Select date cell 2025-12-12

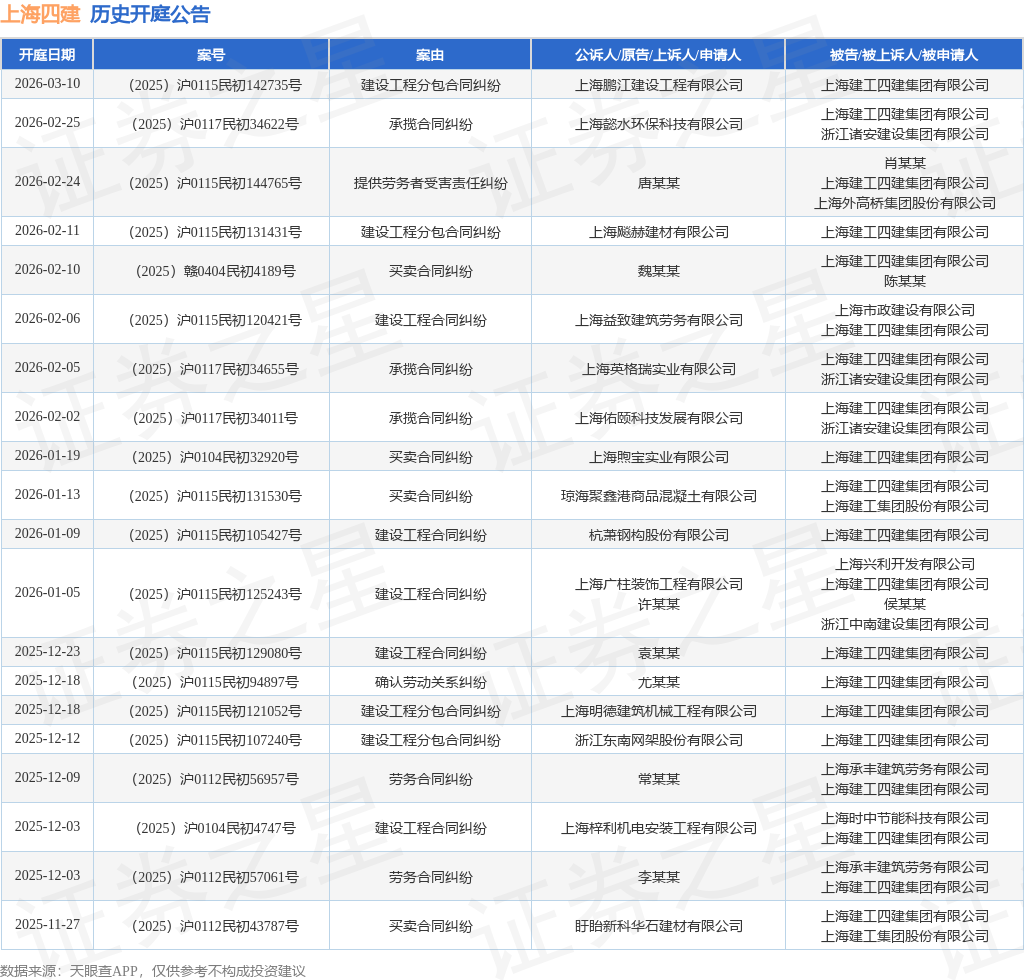click(x=47, y=738)
